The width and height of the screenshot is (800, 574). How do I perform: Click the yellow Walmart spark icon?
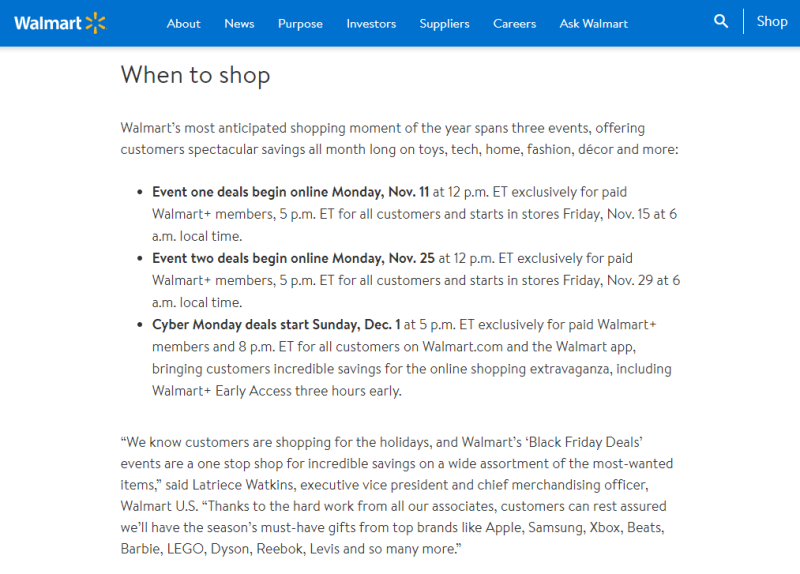pyautogui.click(x=96, y=22)
